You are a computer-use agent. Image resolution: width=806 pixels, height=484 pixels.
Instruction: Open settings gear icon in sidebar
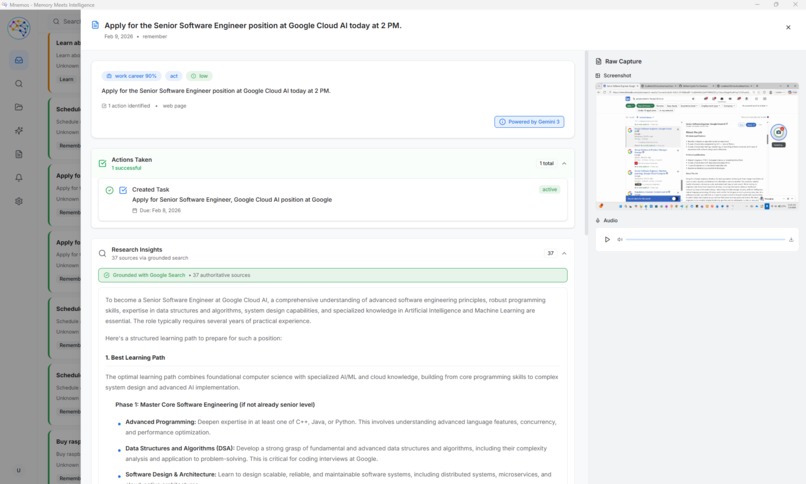(19, 201)
